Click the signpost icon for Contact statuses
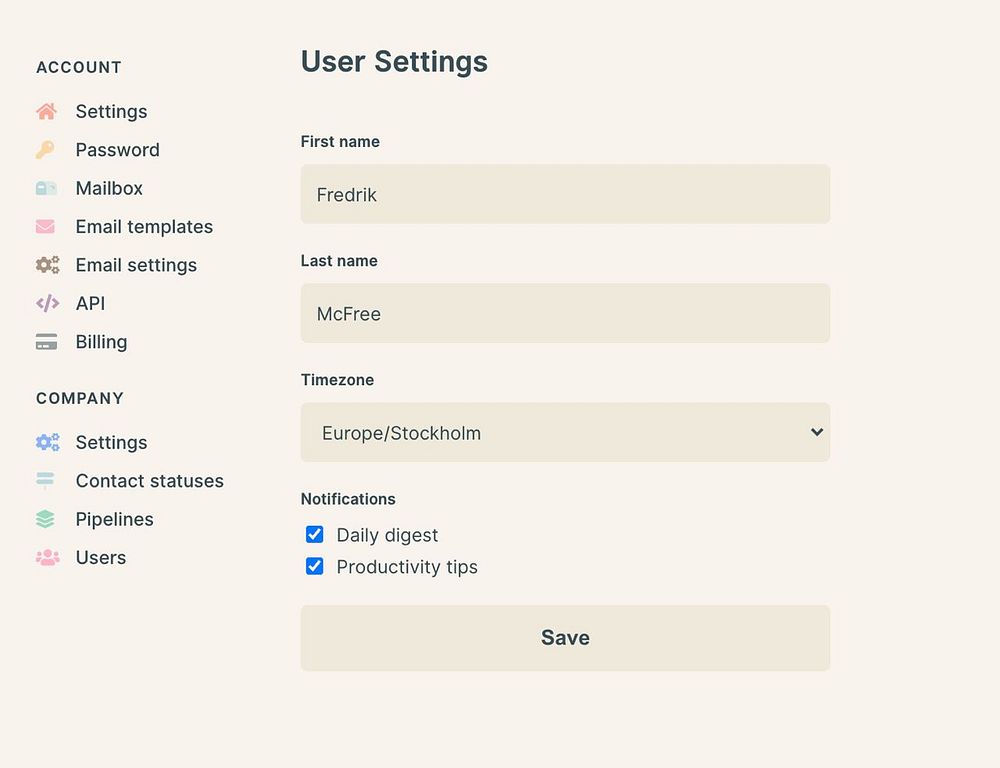 [46, 481]
